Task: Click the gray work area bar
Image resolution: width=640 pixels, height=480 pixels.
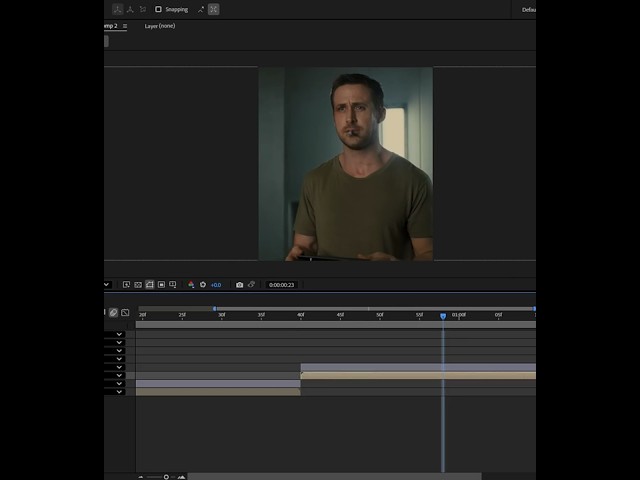Action: pos(336,324)
